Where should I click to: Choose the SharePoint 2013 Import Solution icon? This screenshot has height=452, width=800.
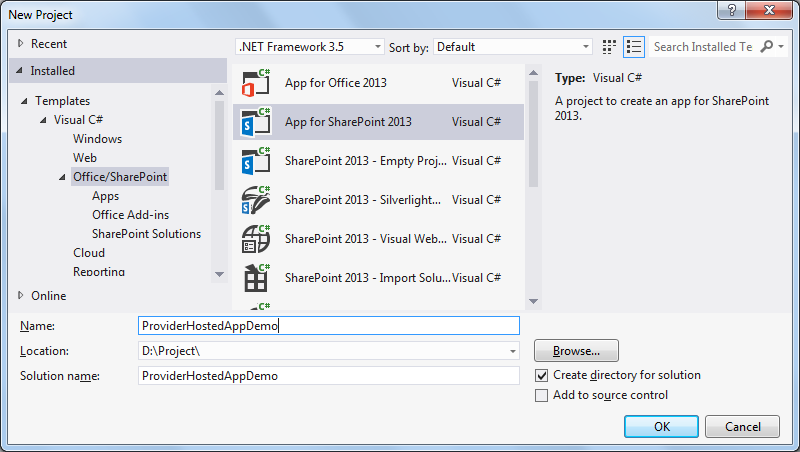(256, 278)
